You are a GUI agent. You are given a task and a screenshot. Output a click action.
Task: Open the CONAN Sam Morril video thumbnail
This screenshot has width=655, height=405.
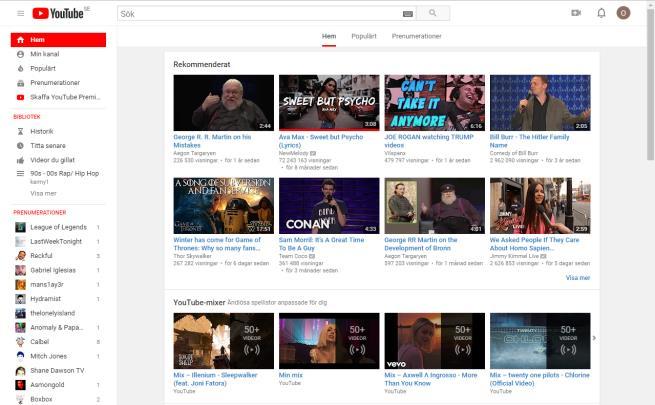pos(329,206)
